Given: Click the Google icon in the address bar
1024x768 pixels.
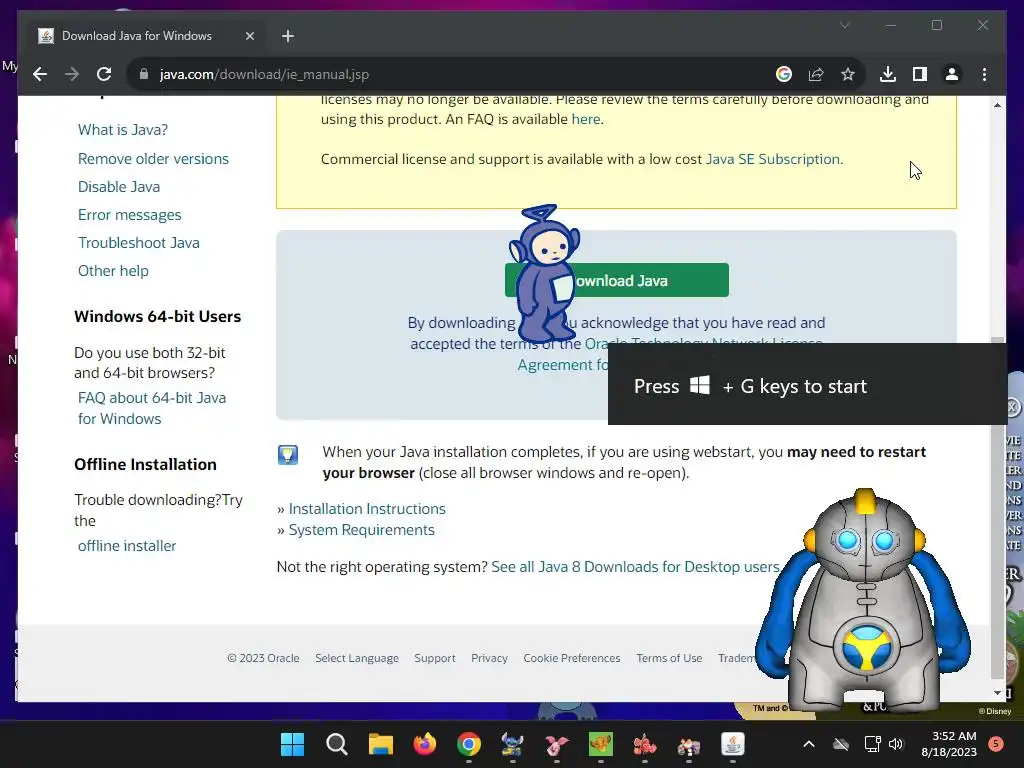Looking at the screenshot, I should pyautogui.click(x=784, y=74).
